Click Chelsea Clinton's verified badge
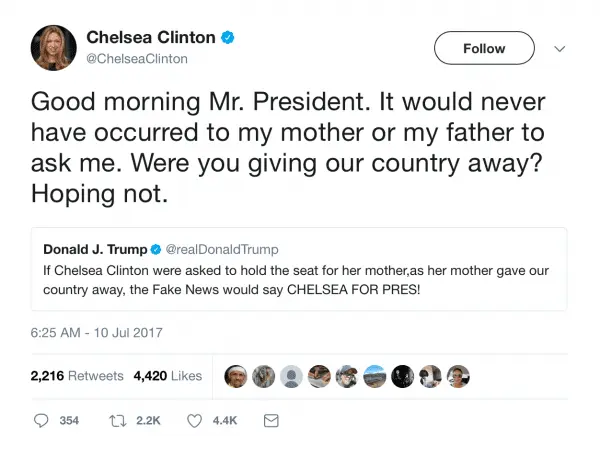The height and width of the screenshot is (457, 600). pyautogui.click(x=228, y=38)
